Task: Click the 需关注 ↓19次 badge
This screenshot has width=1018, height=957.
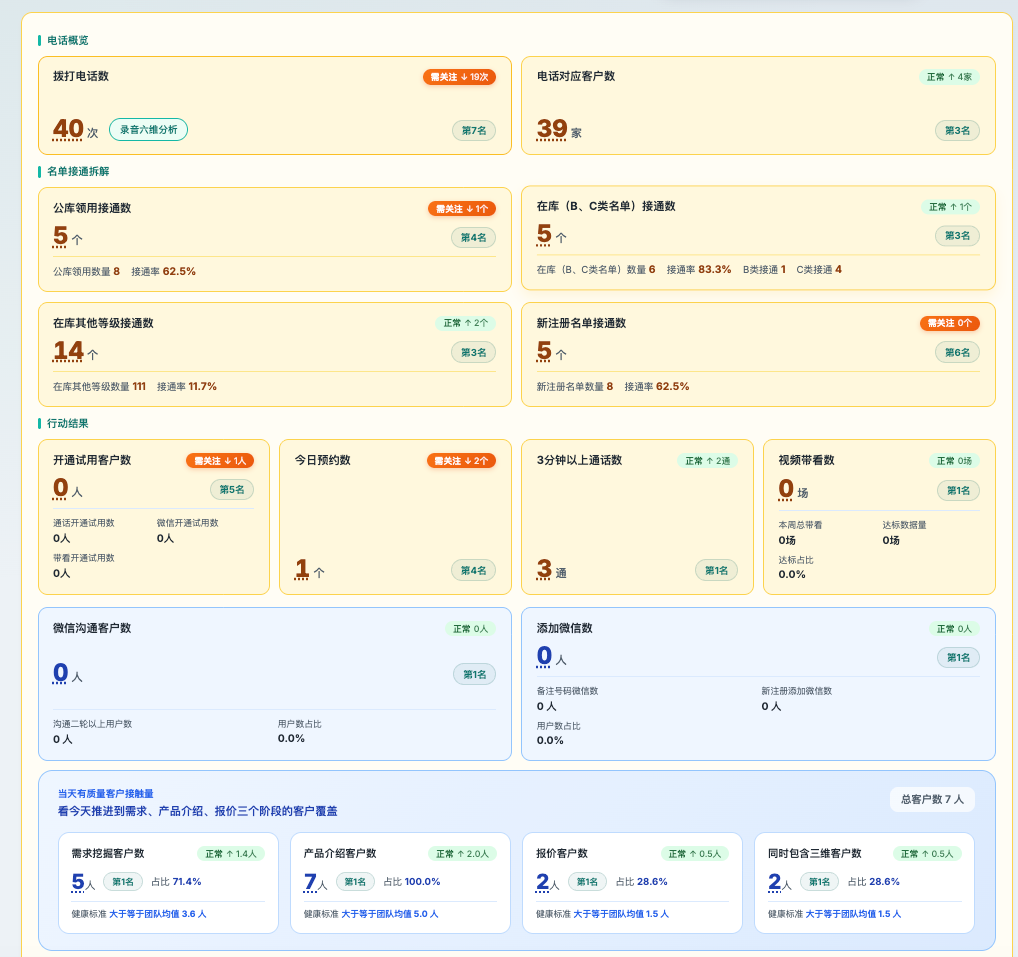Action: [x=459, y=77]
